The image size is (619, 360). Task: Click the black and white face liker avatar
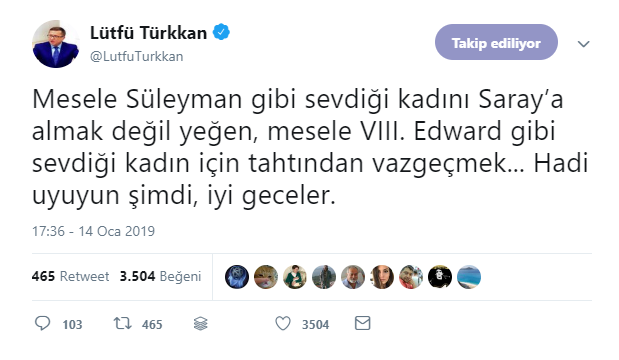[440, 277]
